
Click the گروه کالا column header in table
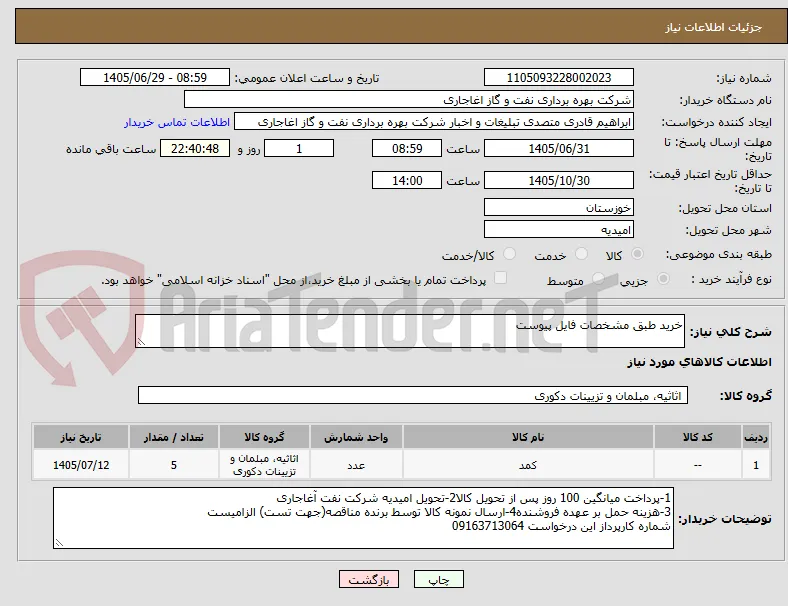coord(264,437)
